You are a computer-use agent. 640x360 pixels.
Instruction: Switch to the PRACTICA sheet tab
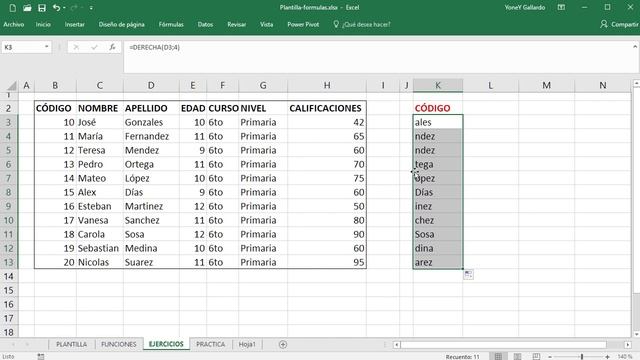pyautogui.click(x=211, y=344)
